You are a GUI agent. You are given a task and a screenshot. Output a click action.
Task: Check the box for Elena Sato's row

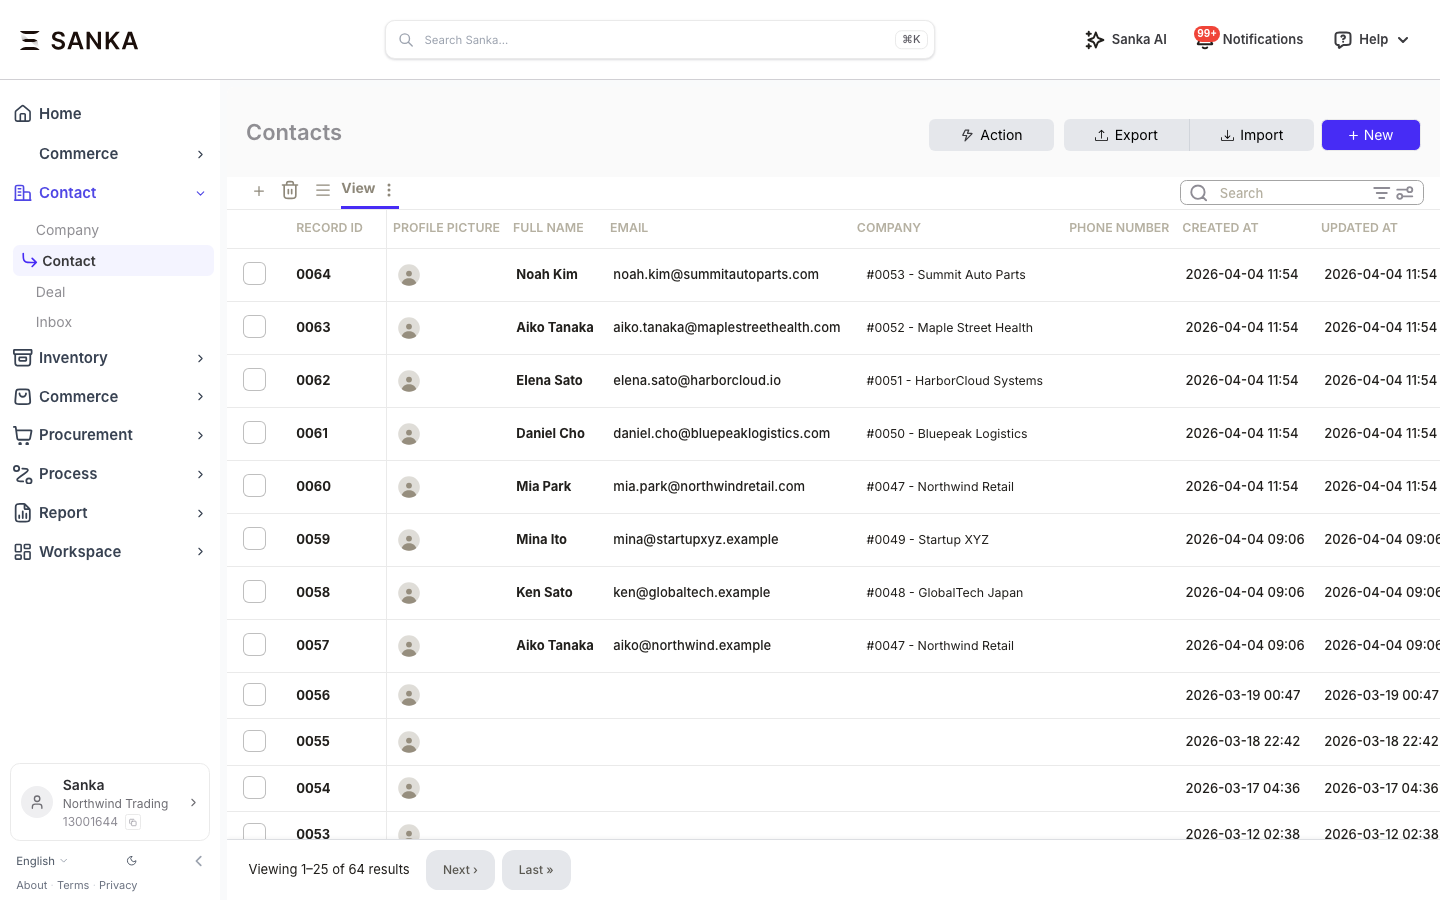[255, 380]
